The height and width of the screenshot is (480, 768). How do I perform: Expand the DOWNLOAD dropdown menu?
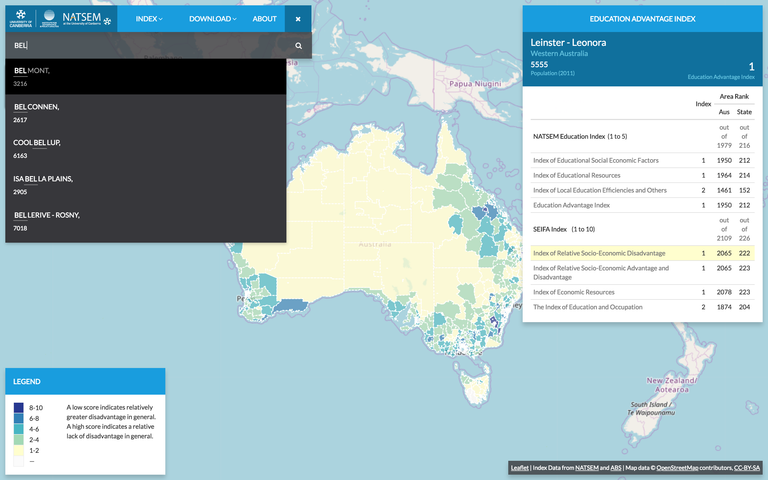(212, 19)
